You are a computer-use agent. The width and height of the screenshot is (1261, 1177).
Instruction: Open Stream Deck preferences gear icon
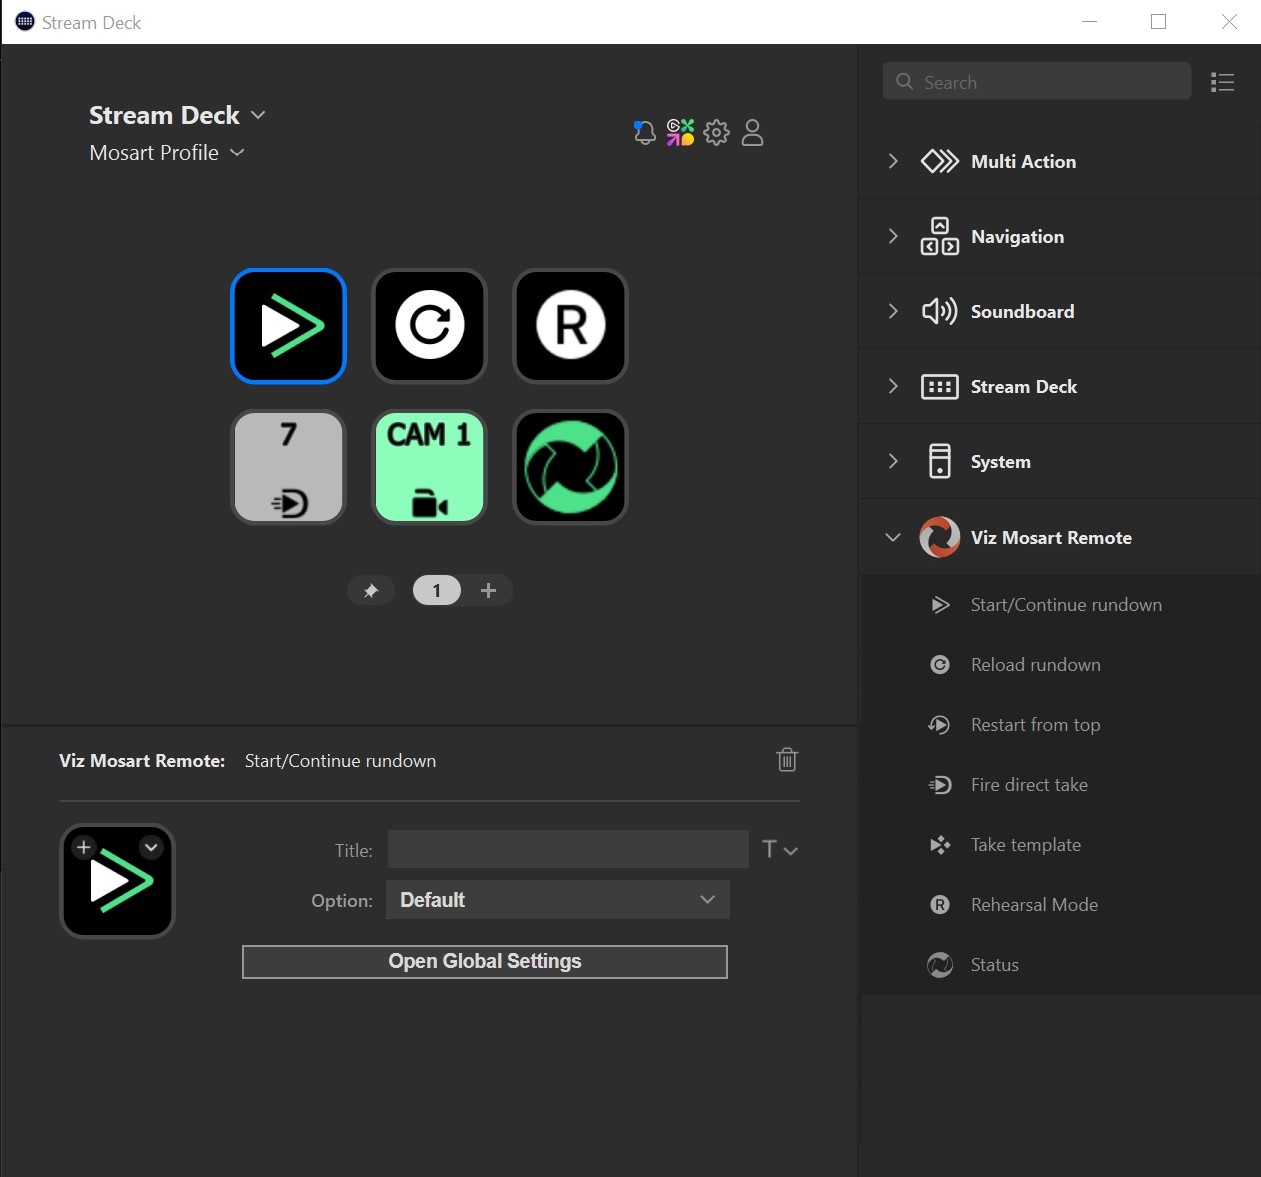click(716, 133)
